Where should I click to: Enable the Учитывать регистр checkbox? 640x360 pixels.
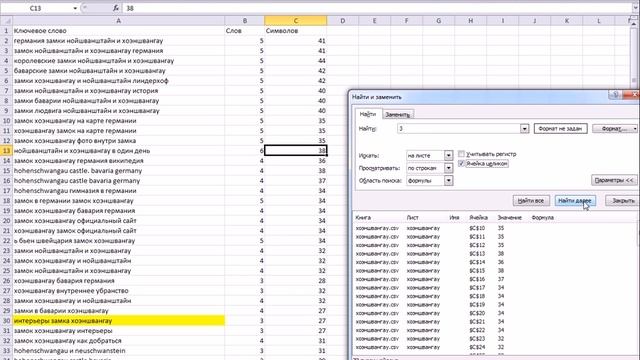point(461,154)
